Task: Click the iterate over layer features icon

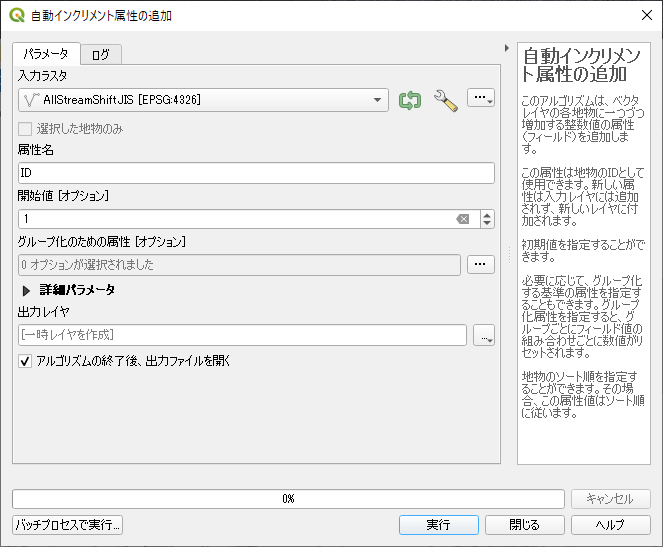Action: [410, 100]
